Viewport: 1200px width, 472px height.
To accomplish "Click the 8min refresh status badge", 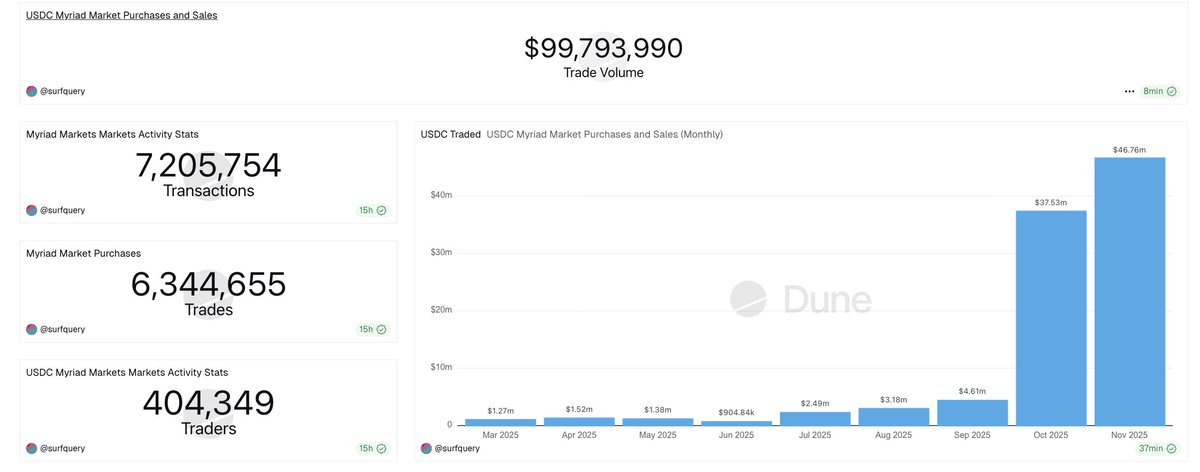I will point(1160,91).
